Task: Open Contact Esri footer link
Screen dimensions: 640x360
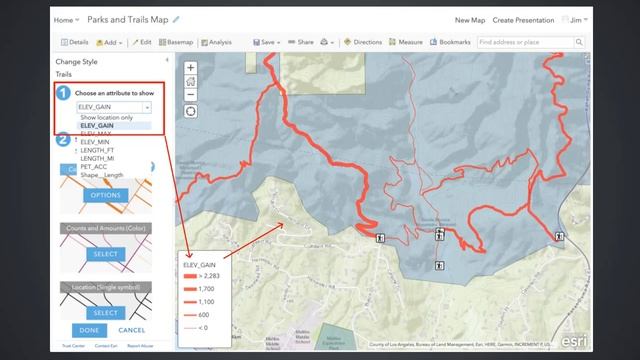Action: (106, 346)
